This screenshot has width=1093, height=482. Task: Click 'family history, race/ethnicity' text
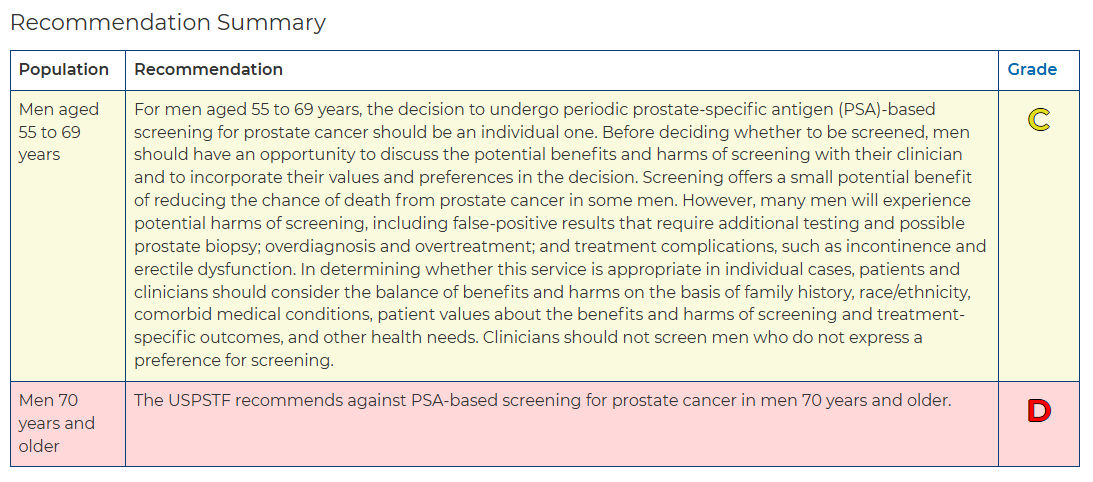click(859, 292)
